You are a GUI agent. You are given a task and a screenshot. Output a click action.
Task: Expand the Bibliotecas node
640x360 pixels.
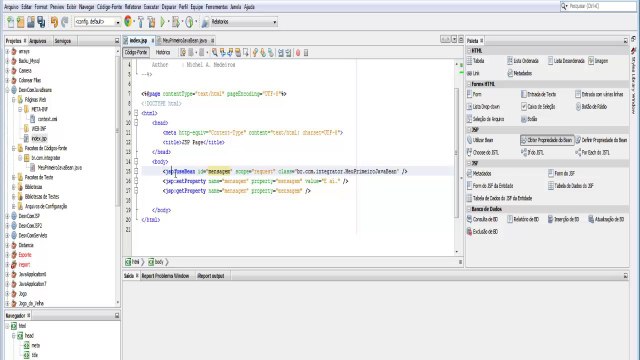click(13, 187)
